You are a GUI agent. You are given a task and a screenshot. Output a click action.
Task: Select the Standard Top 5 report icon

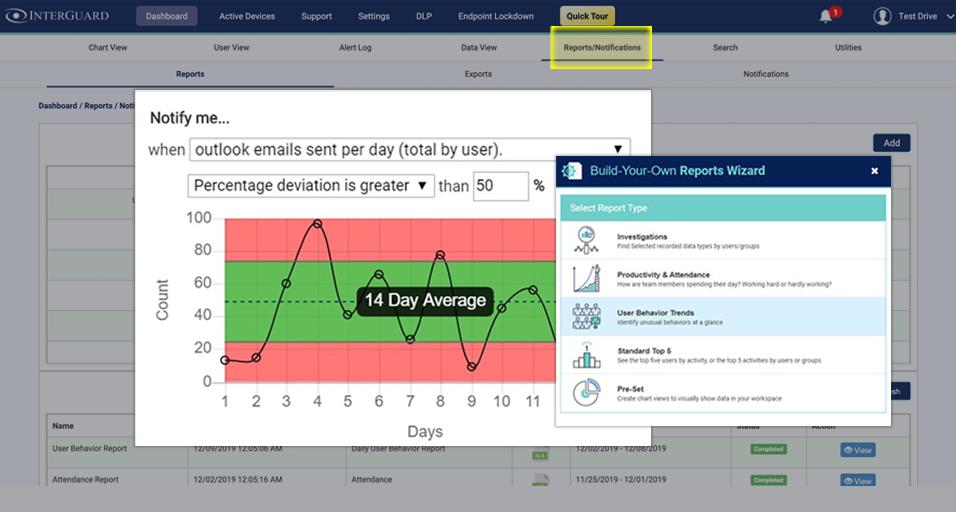(586, 355)
